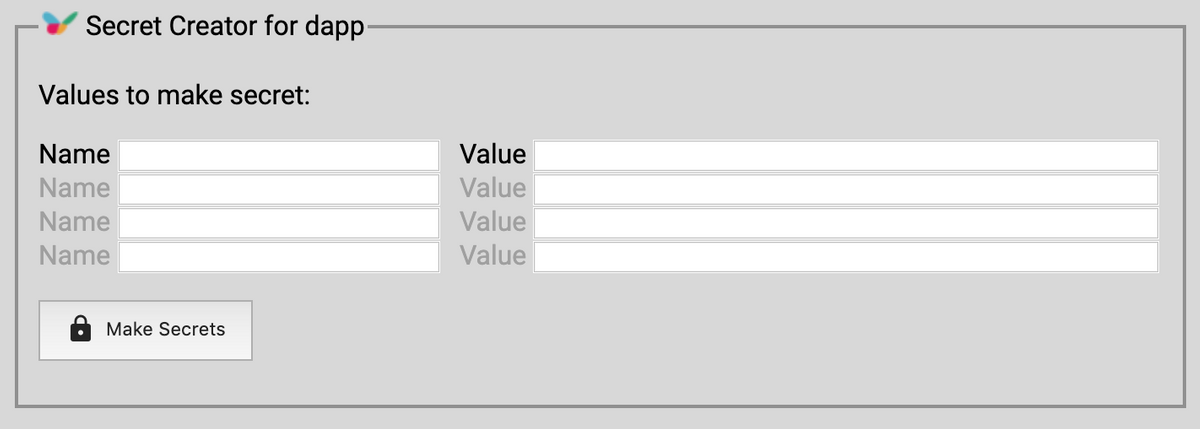Click the bold black Name label
The image size is (1200, 429).
coord(74,155)
